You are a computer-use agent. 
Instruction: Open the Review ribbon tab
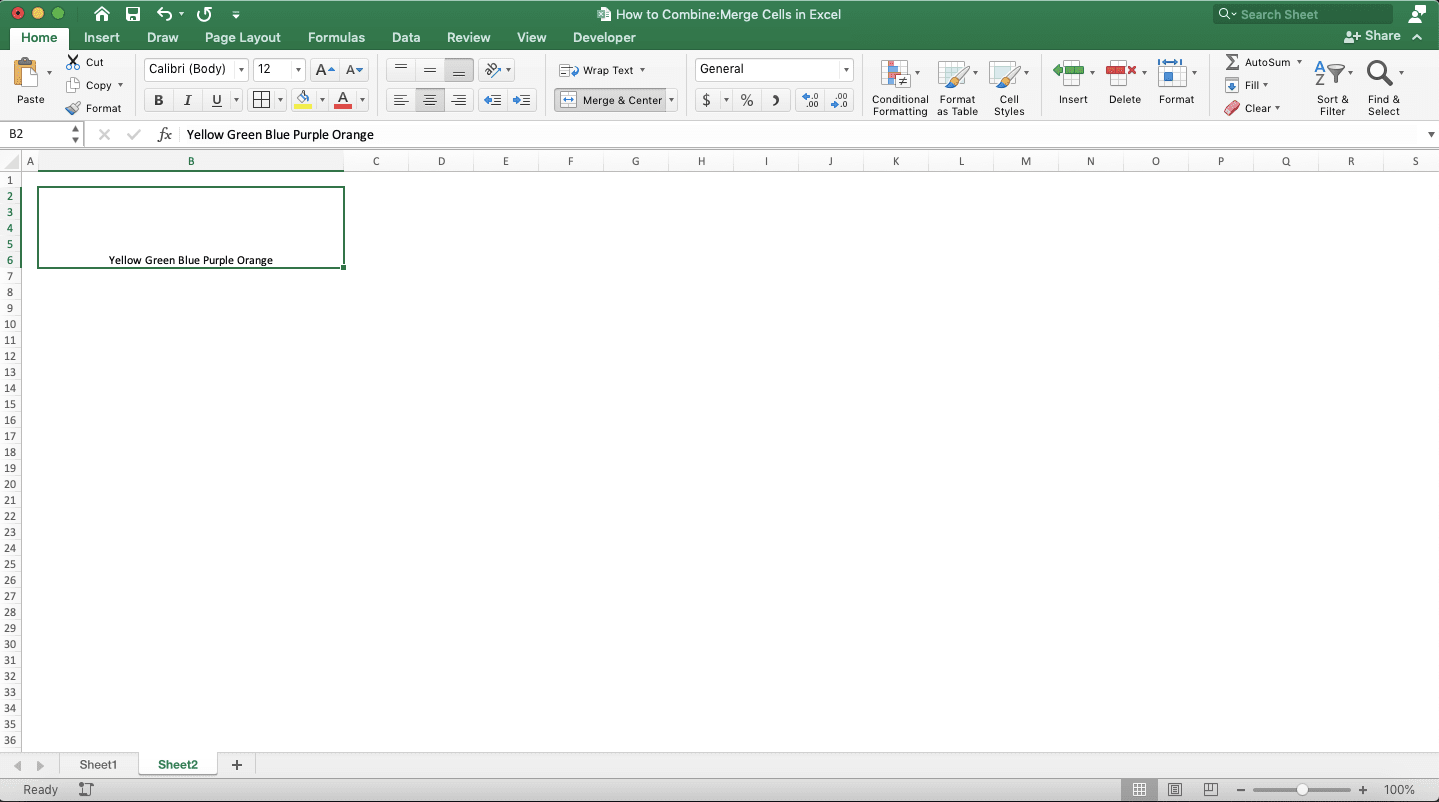pos(468,37)
